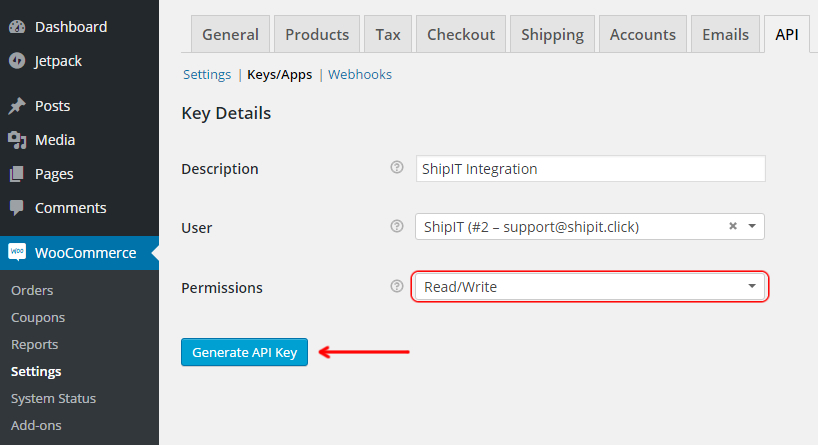Image resolution: width=818 pixels, height=445 pixels.
Task: Click the Media icon in sidebar
Action: pos(17,140)
